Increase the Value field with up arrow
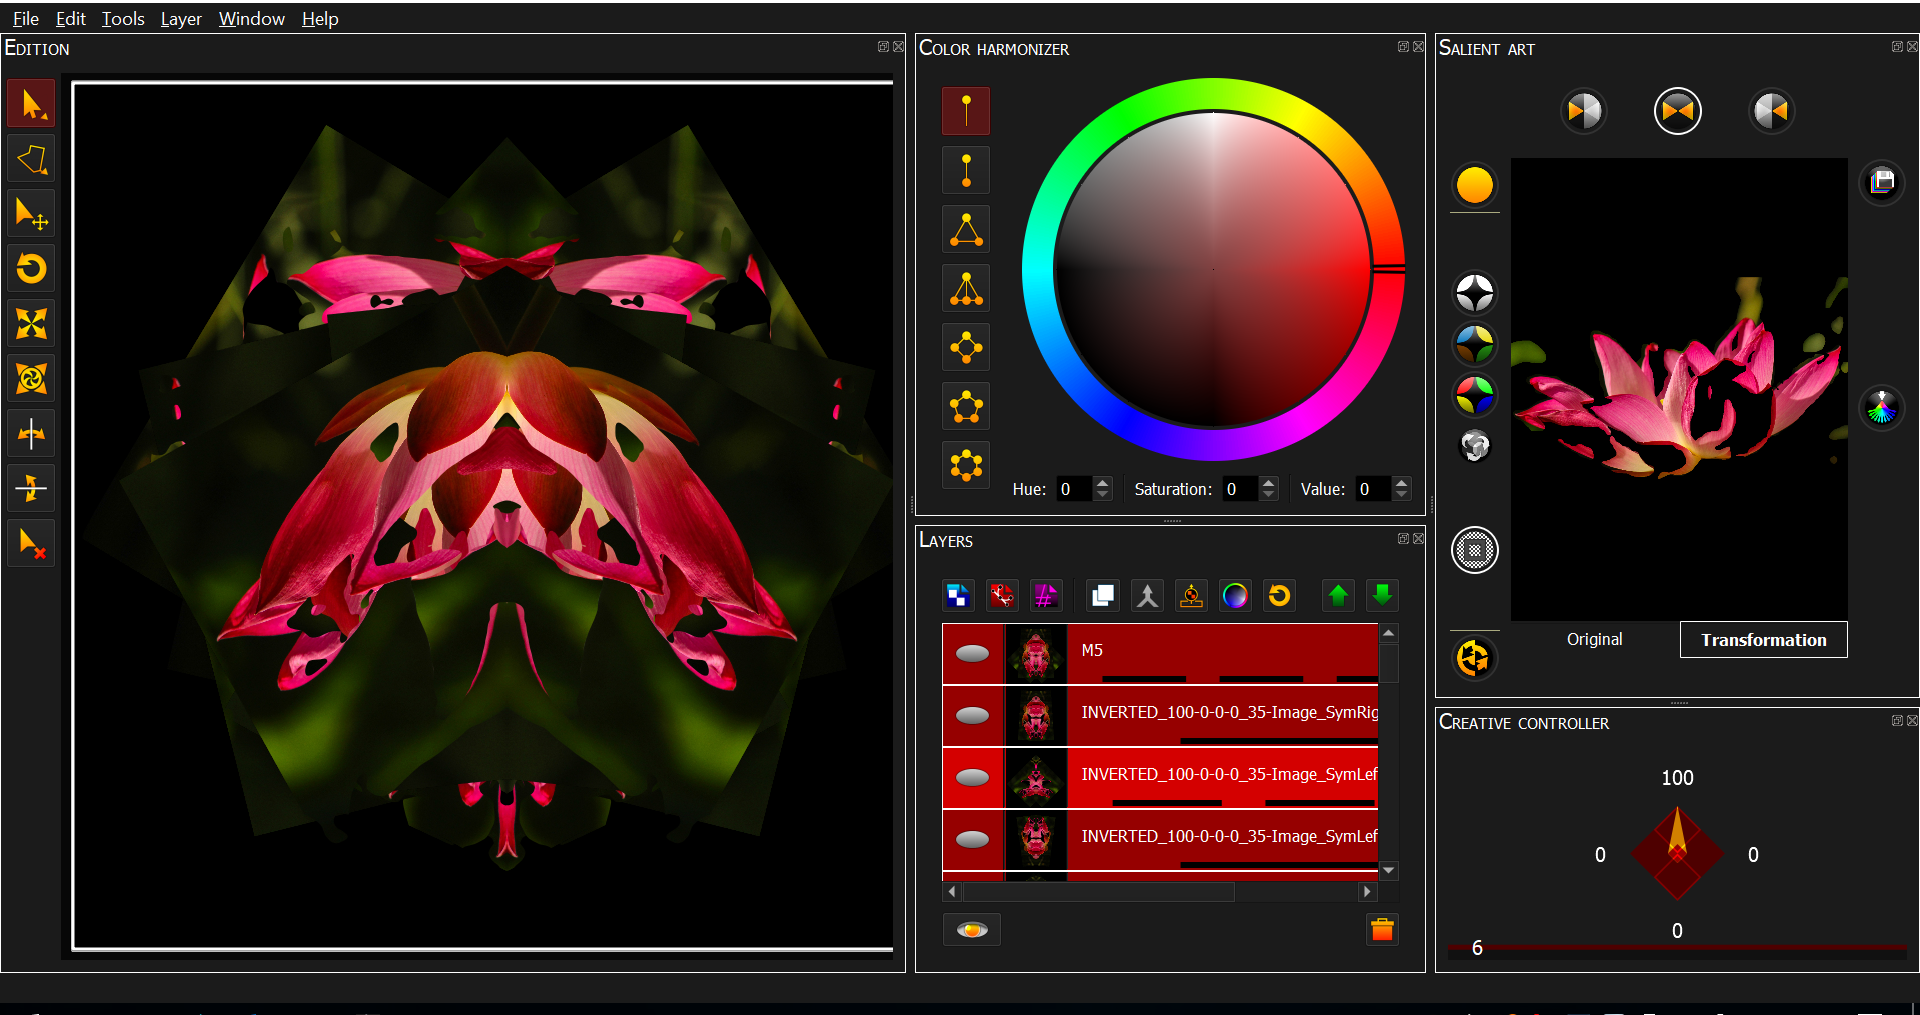Screen dimensions: 1920x1015 1401,483
